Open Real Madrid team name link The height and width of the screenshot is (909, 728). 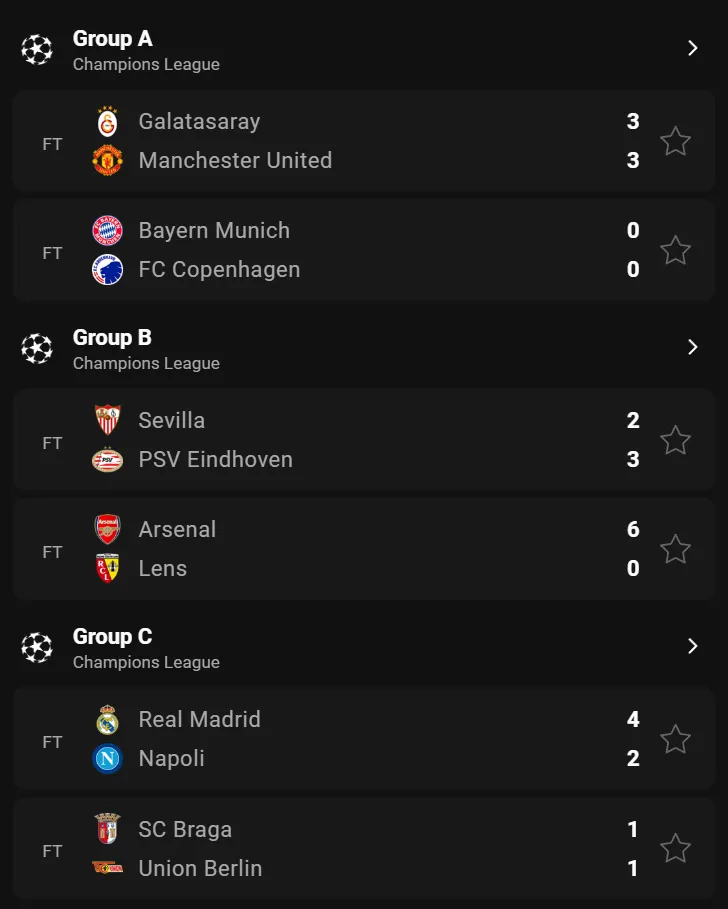click(199, 719)
